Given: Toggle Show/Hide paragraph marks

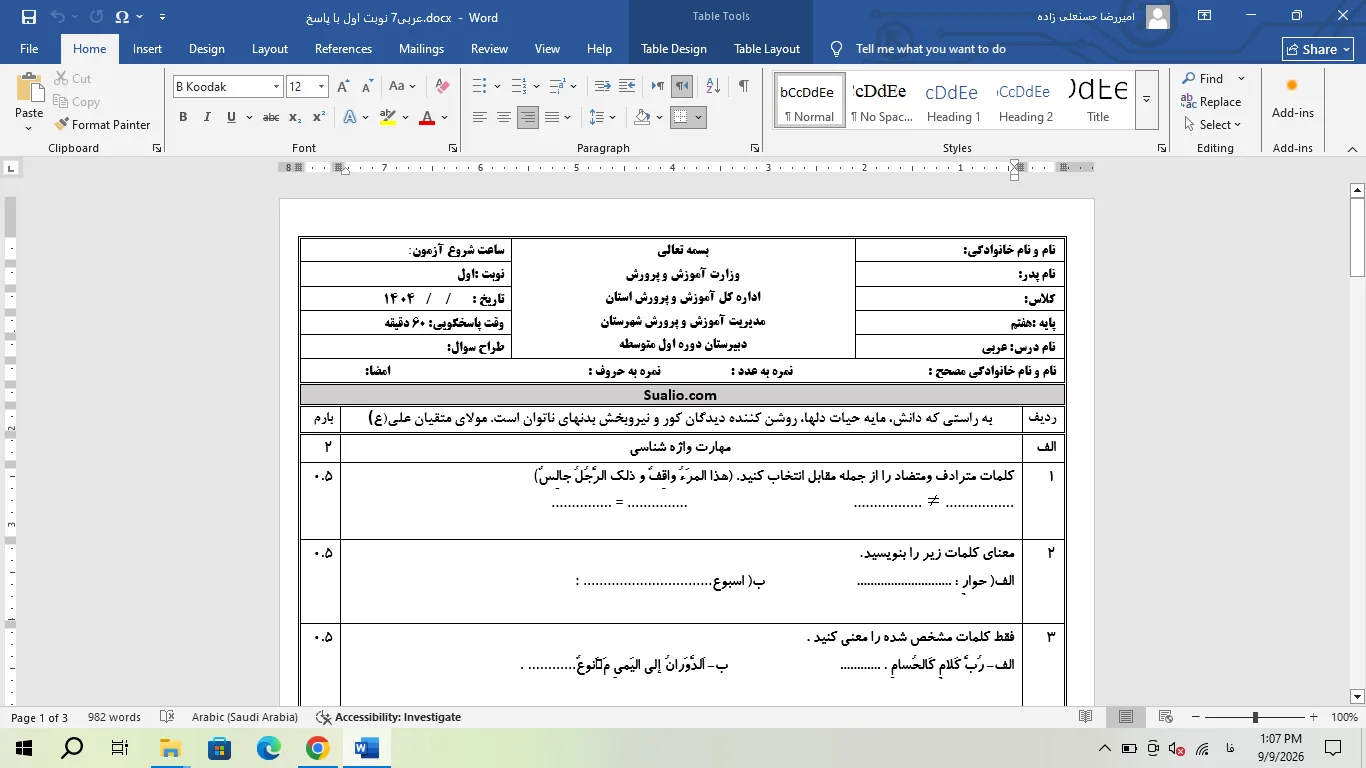Looking at the screenshot, I should (743, 87).
